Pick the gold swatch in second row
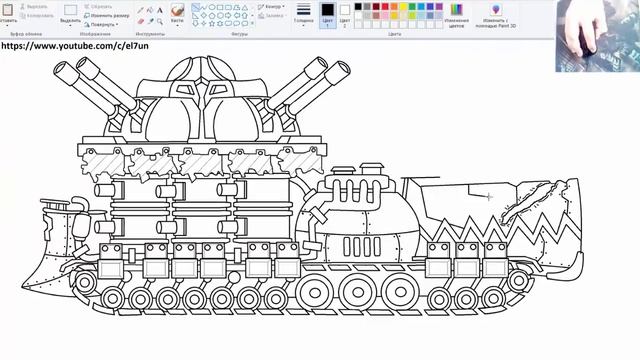This screenshot has width=640, height=360. tap(394, 16)
